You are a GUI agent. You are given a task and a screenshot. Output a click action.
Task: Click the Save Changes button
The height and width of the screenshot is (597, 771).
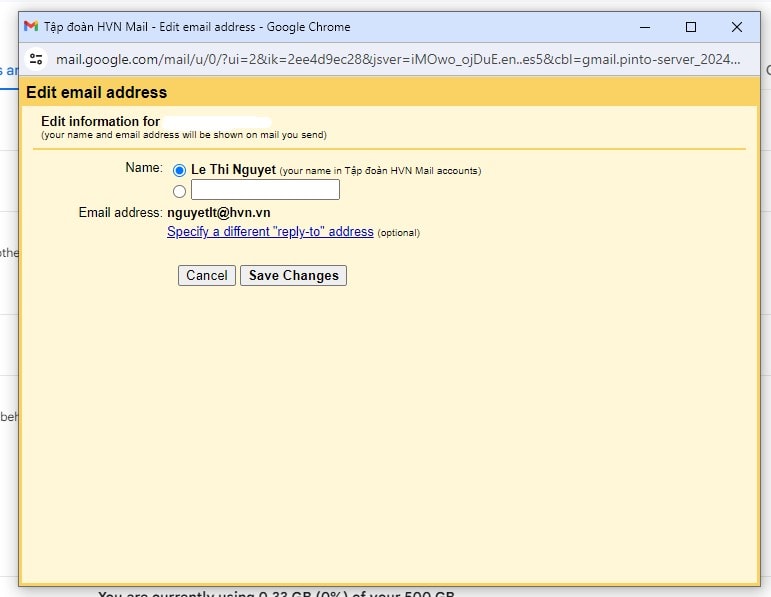coord(293,276)
